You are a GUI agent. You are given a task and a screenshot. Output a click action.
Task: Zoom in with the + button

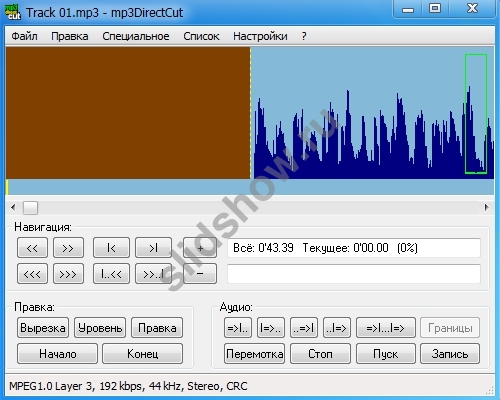pyautogui.click(x=200, y=248)
